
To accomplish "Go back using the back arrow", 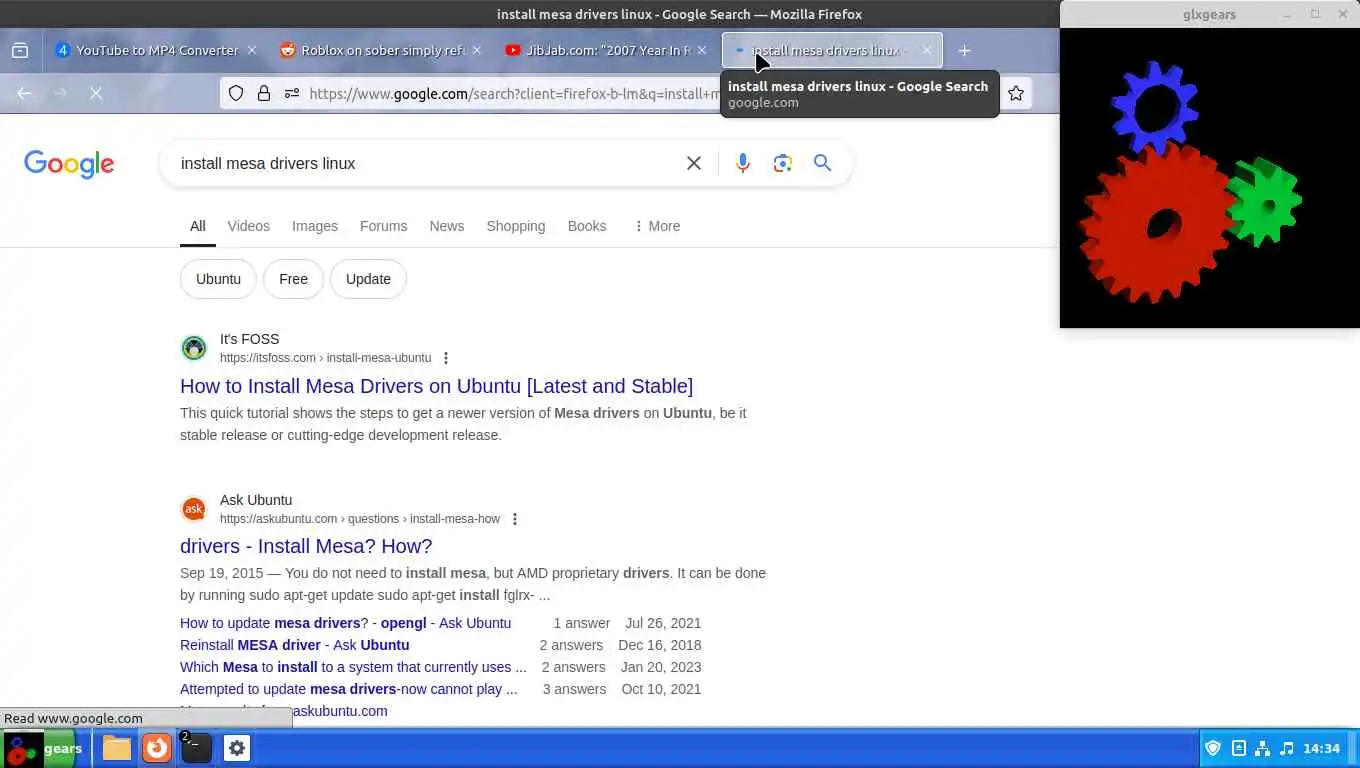I will (x=24, y=93).
